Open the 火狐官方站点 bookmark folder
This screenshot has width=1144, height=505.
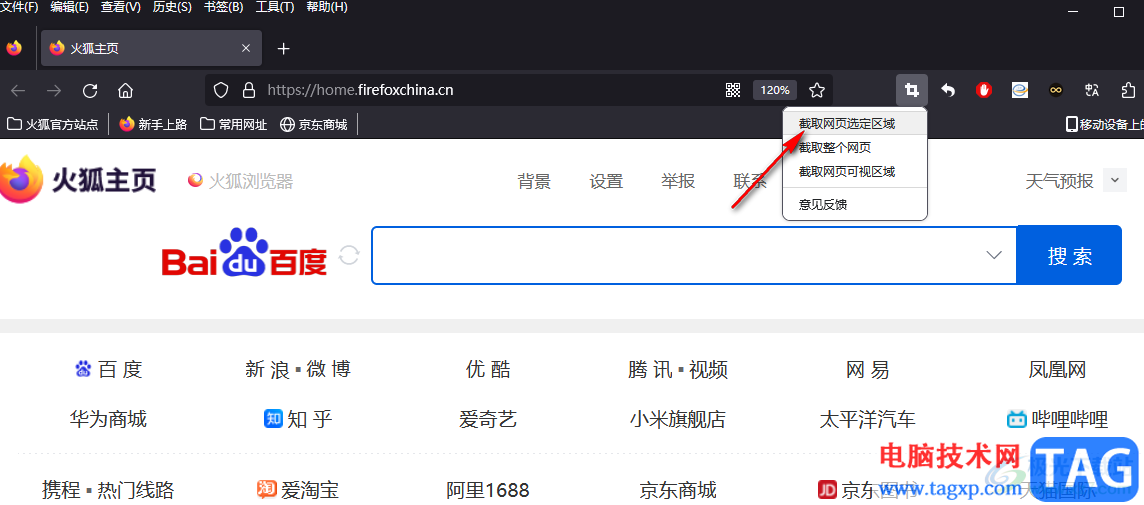tap(53, 124)
